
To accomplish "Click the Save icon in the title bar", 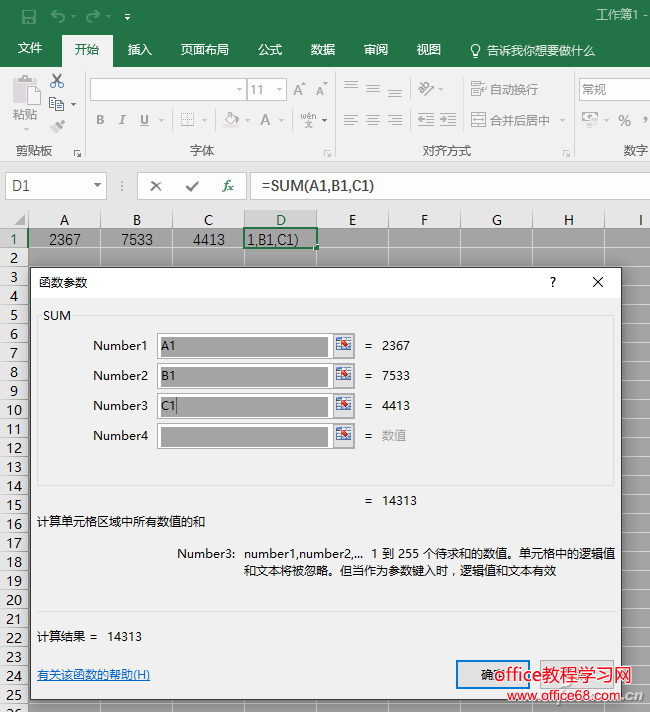I will point(28,16).
